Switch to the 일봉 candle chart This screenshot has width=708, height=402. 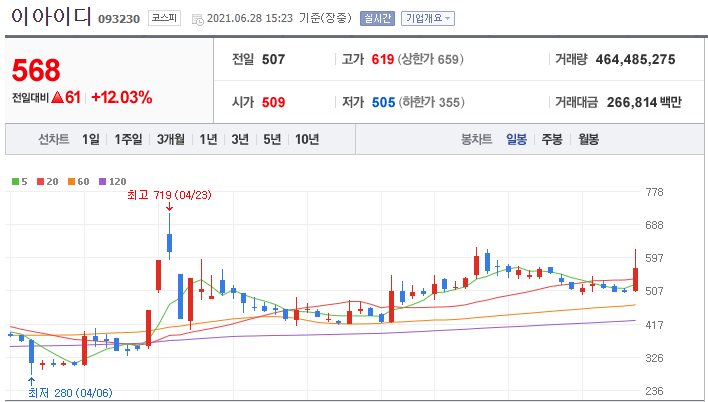516,139
